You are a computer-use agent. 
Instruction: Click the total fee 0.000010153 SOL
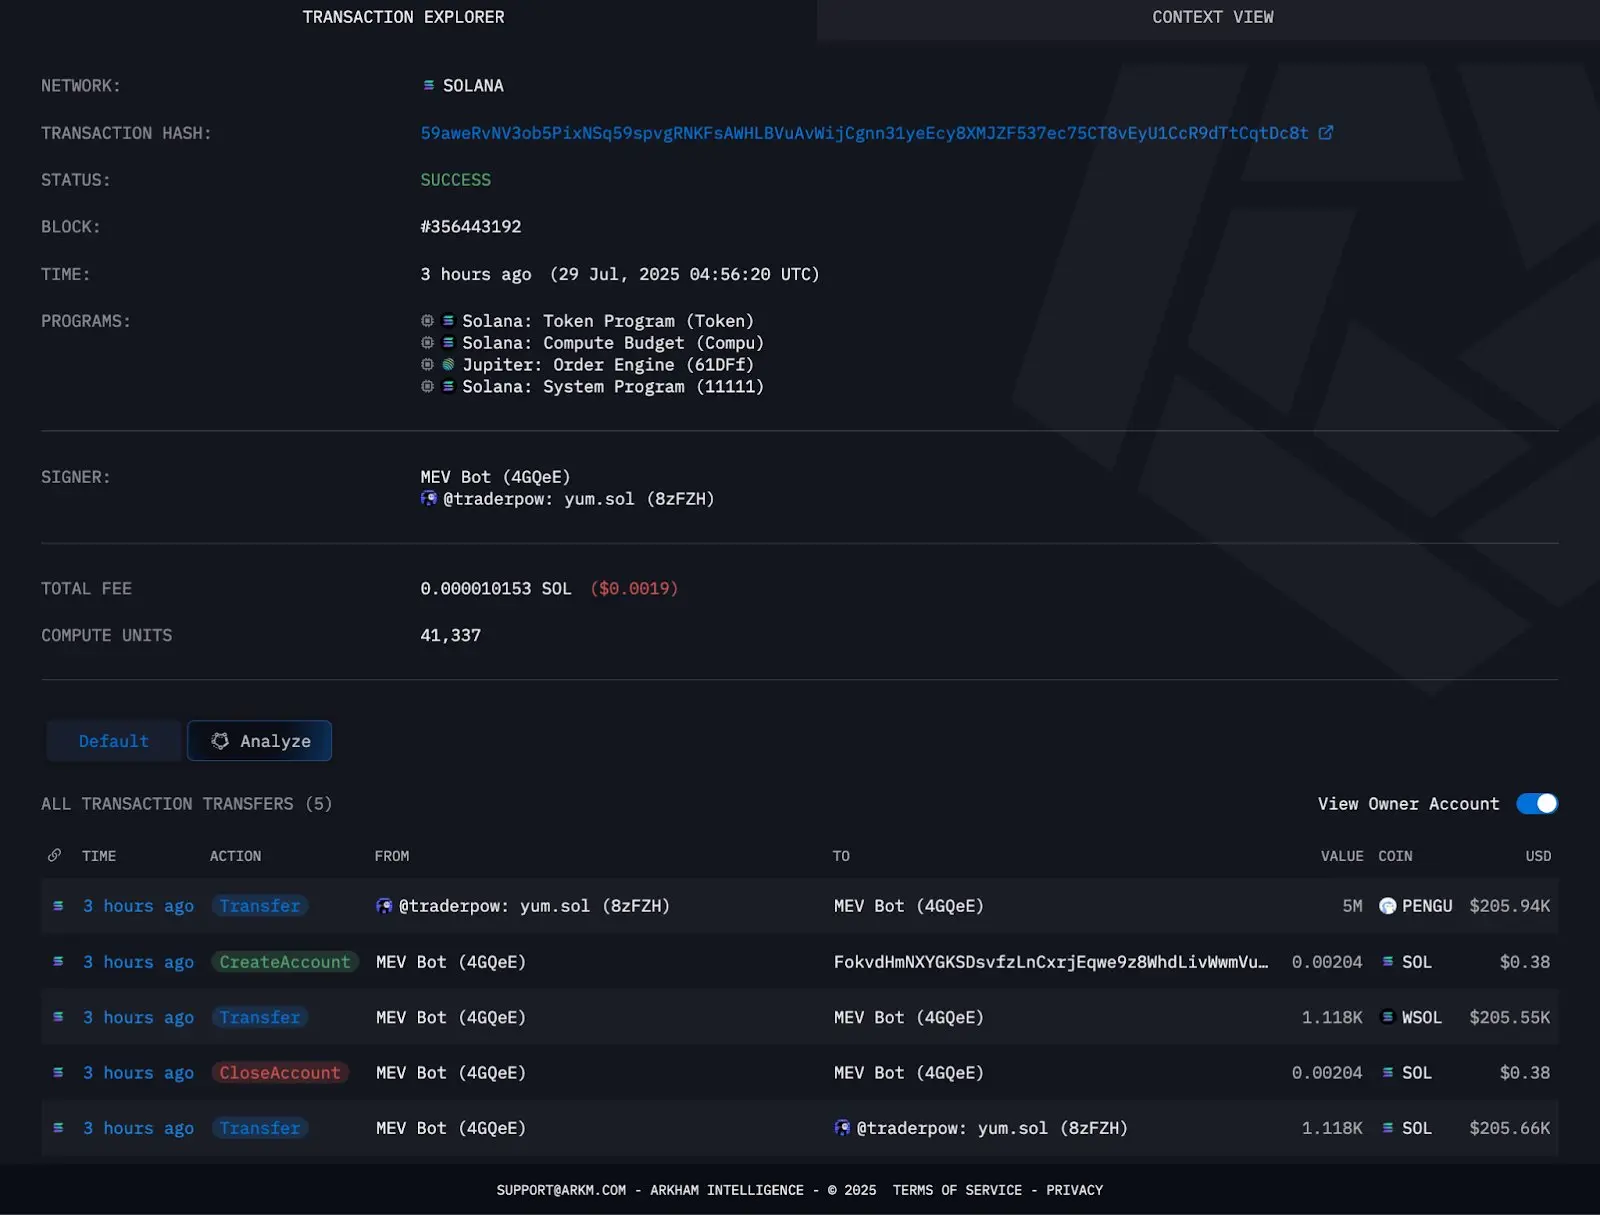496,589
